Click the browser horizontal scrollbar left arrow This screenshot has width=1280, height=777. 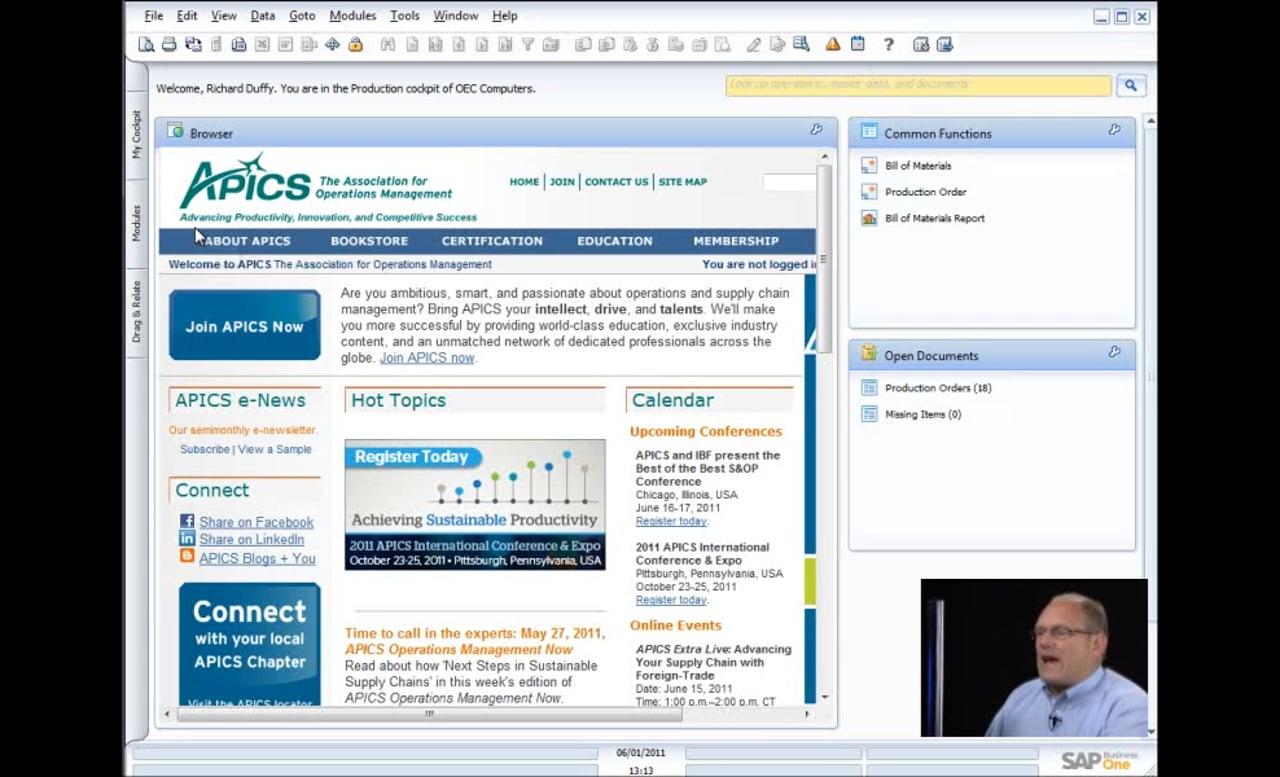[167, 713]
